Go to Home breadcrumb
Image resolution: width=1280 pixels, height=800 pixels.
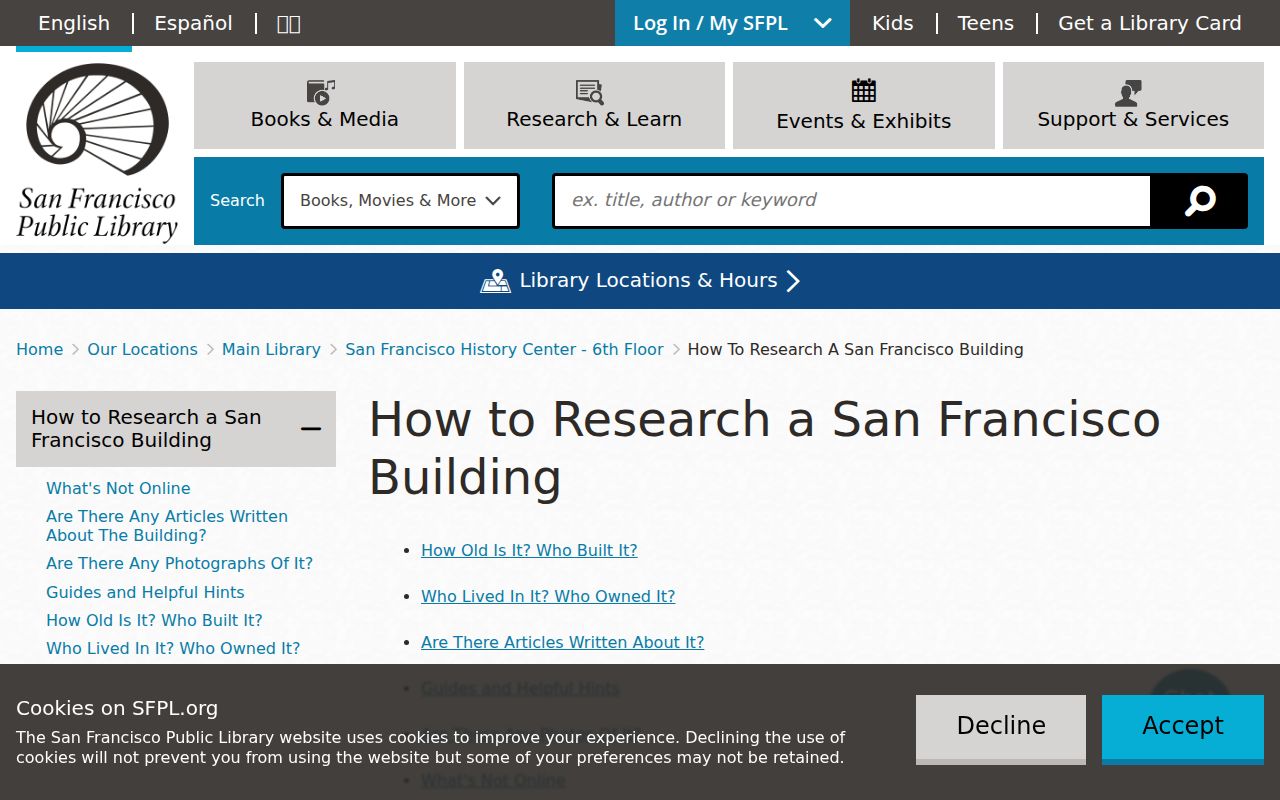click(x=40, y=349)
